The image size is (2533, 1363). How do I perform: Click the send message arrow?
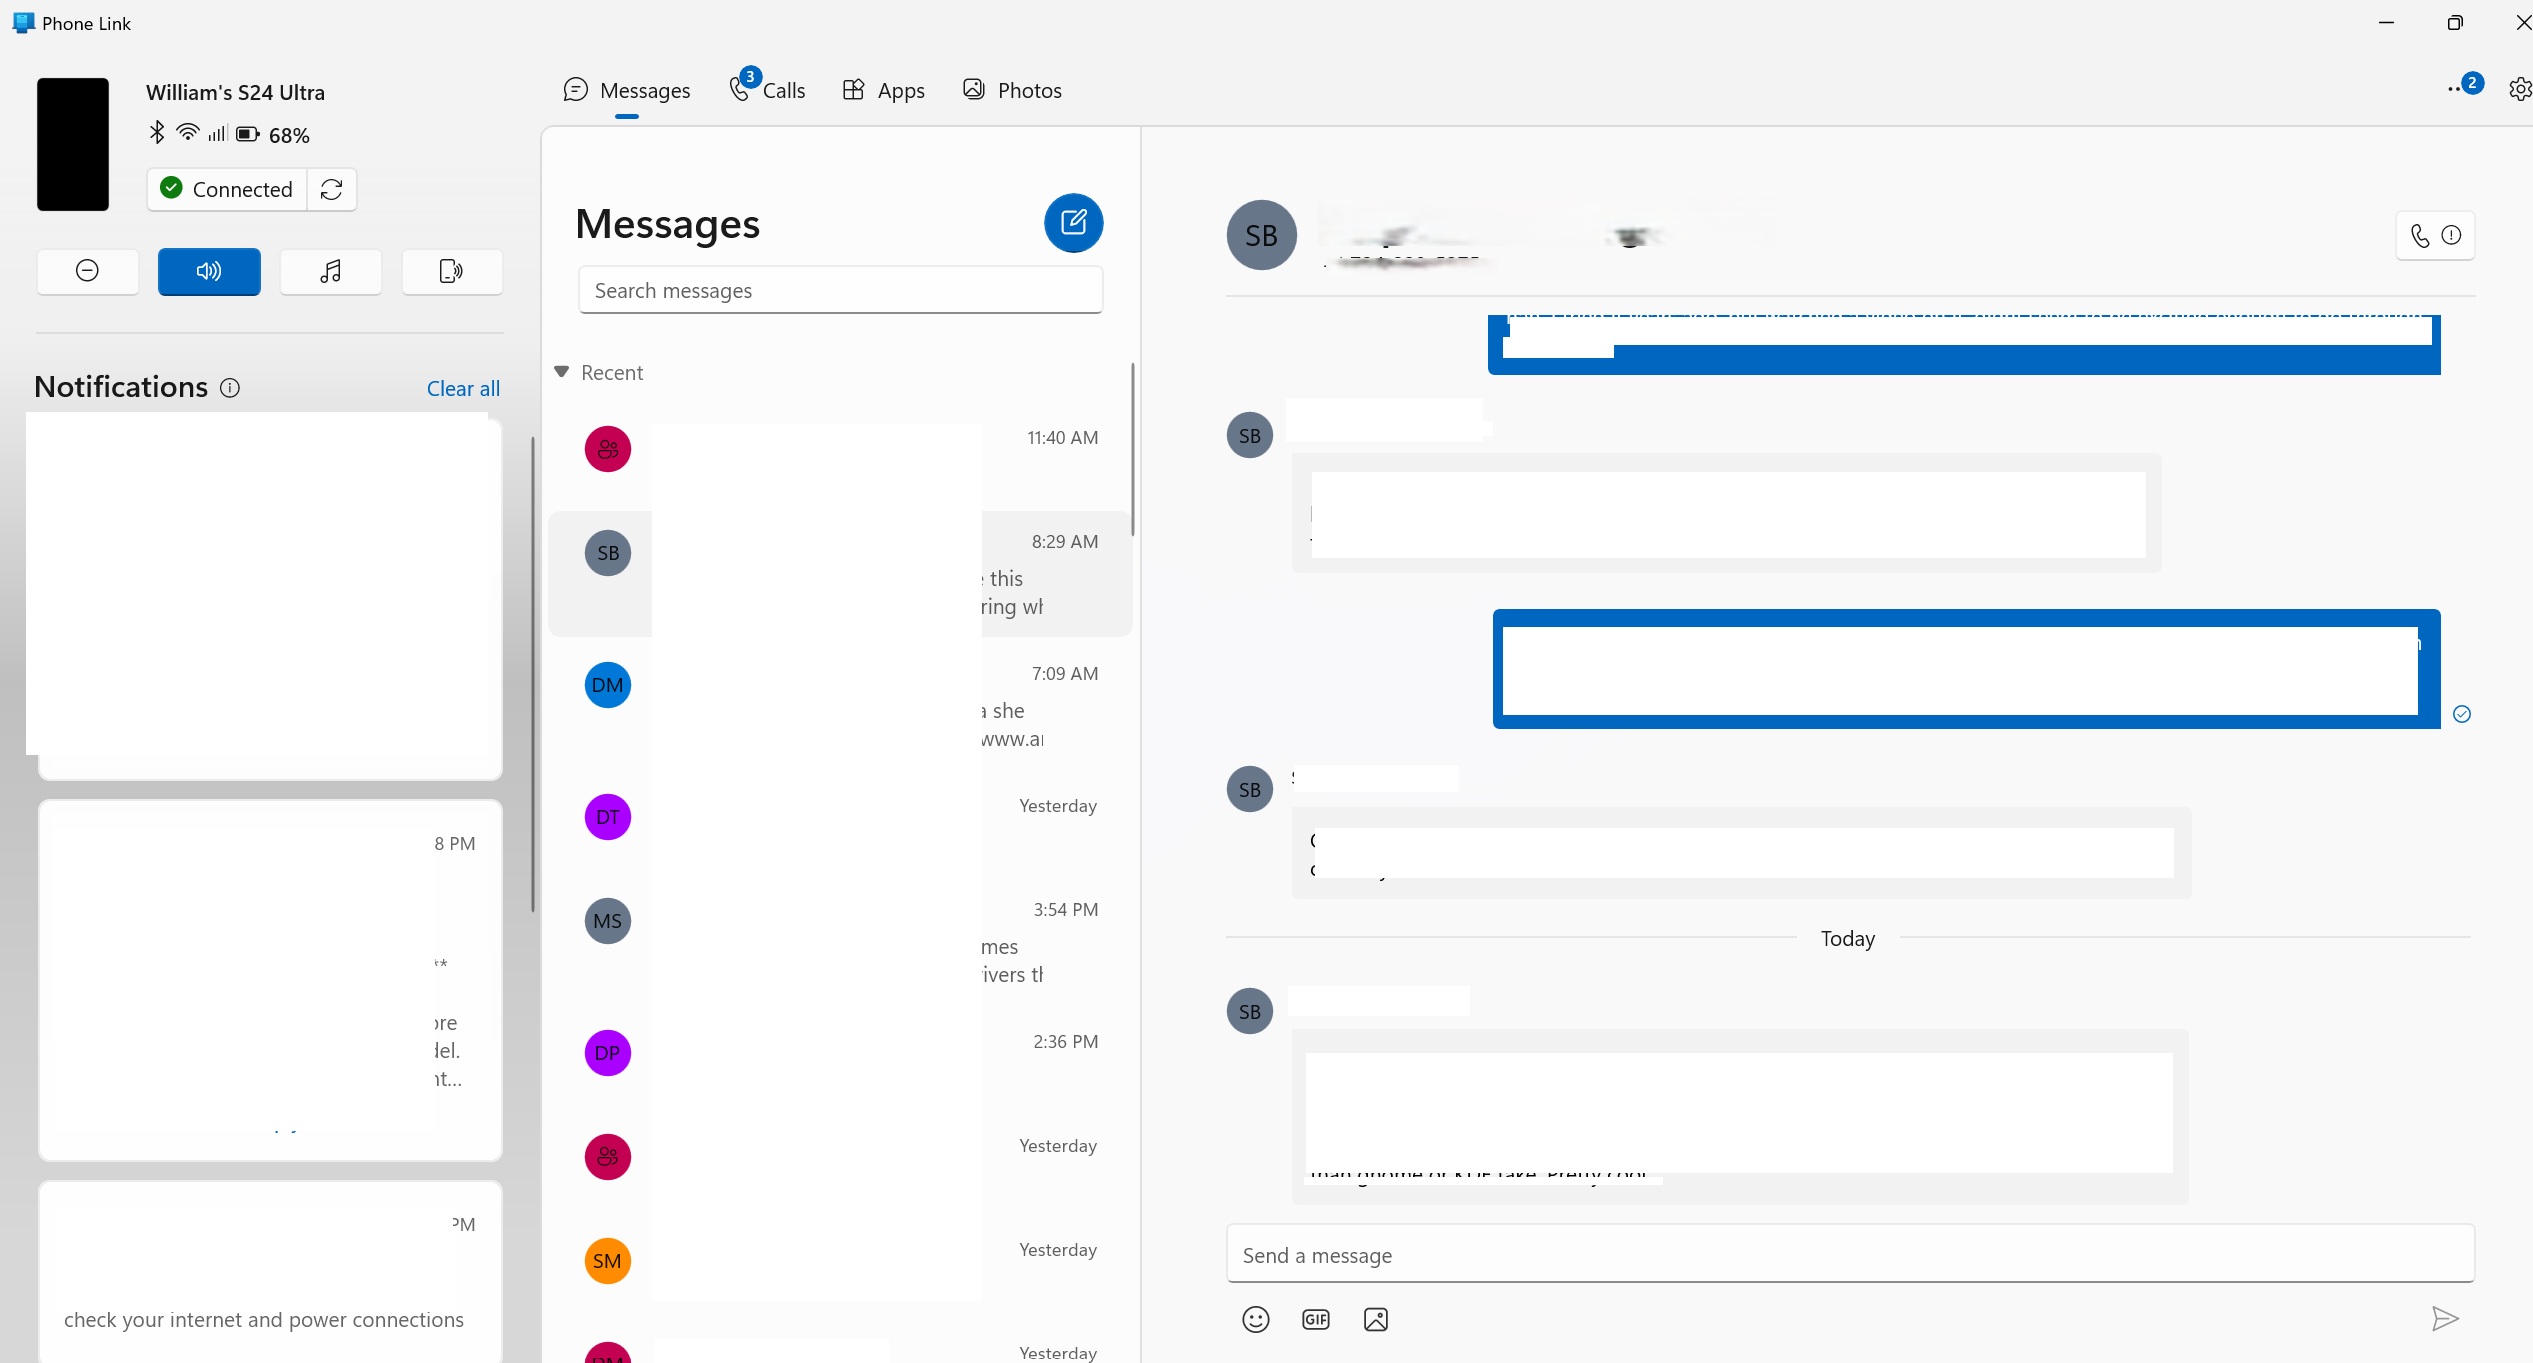pos(2444,1319)
